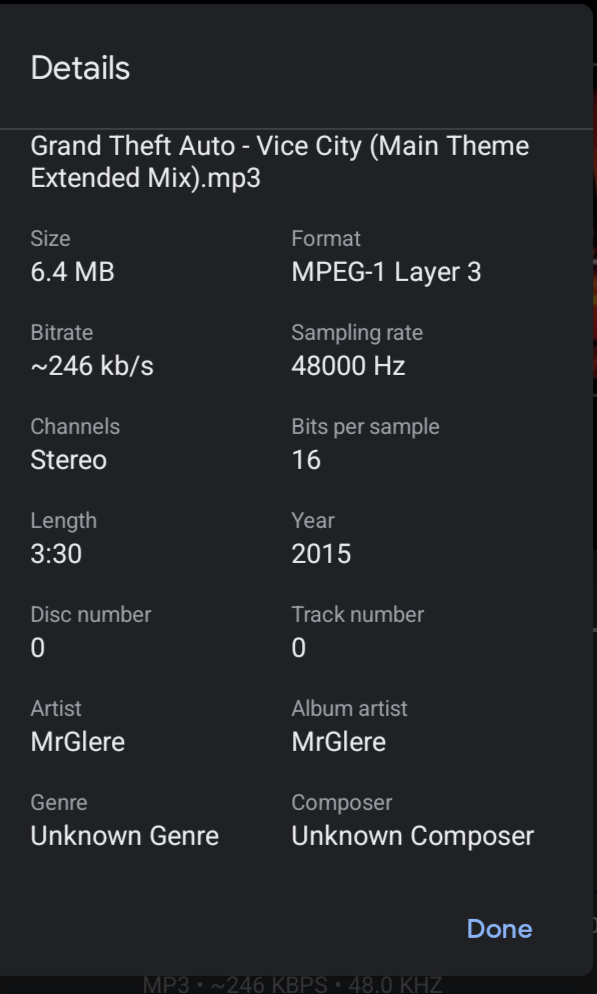Click the Bitrate field label
Image resolution: width=597 pixels, height=994 pixels.
[x=60, y=332]
